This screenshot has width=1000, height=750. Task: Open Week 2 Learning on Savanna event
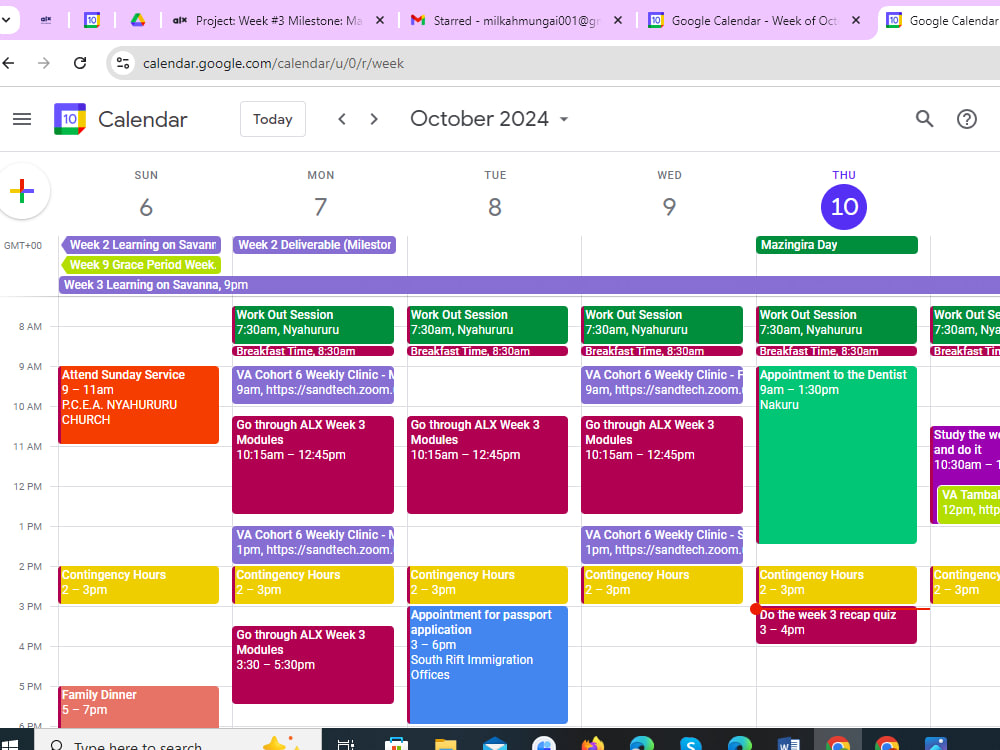pos(141,245)
